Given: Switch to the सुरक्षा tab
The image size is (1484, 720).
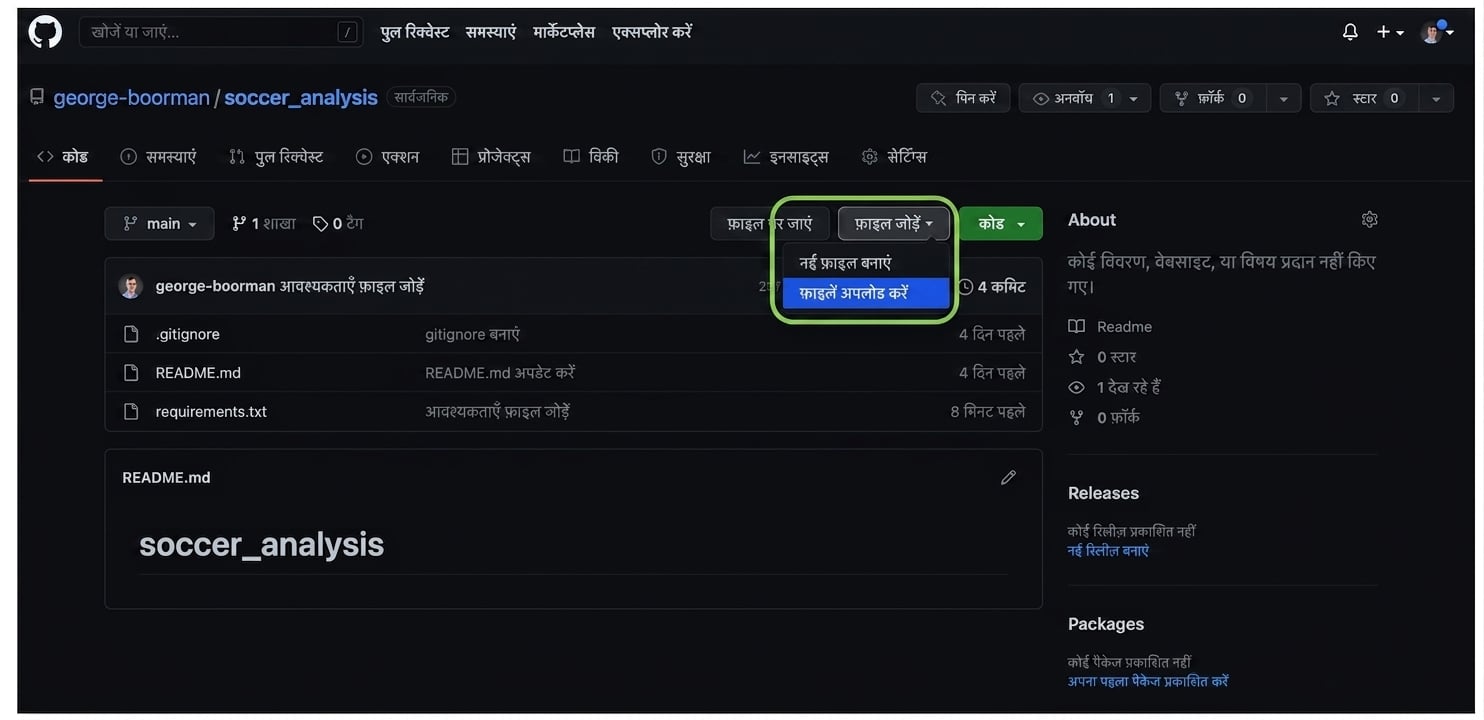Looking at the screenshot, I should click(681, 157).
